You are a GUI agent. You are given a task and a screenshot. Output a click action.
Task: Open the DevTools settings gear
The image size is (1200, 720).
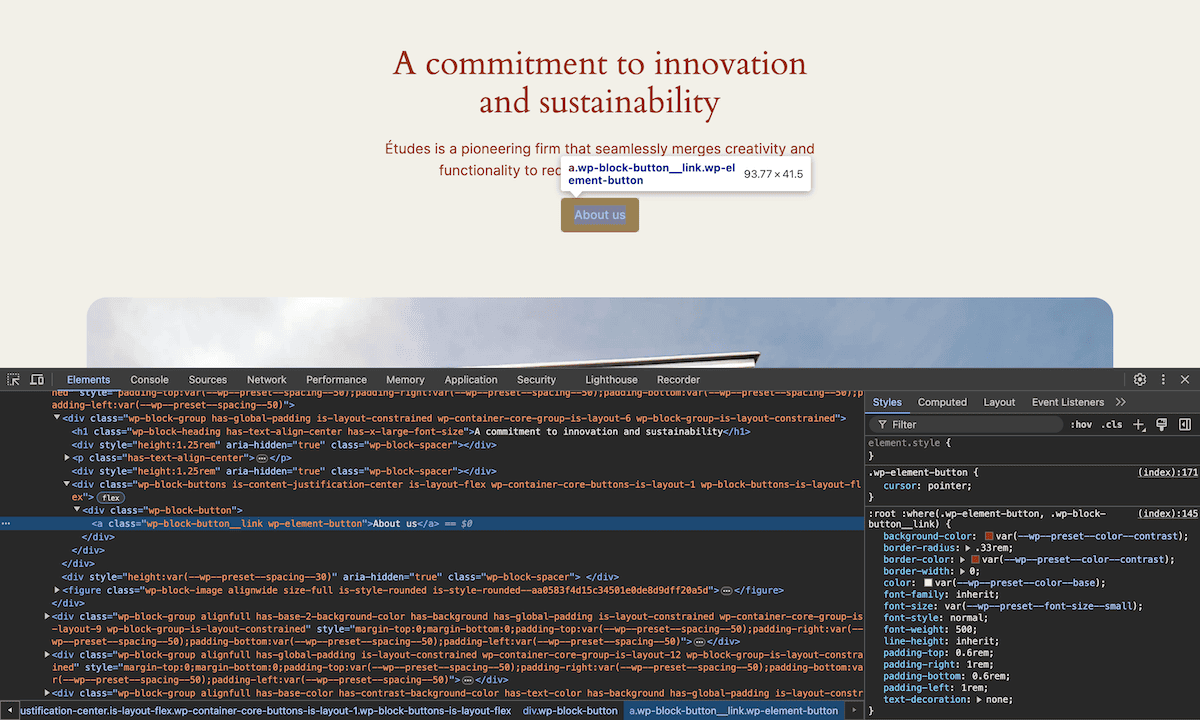tap(1139, 380)
